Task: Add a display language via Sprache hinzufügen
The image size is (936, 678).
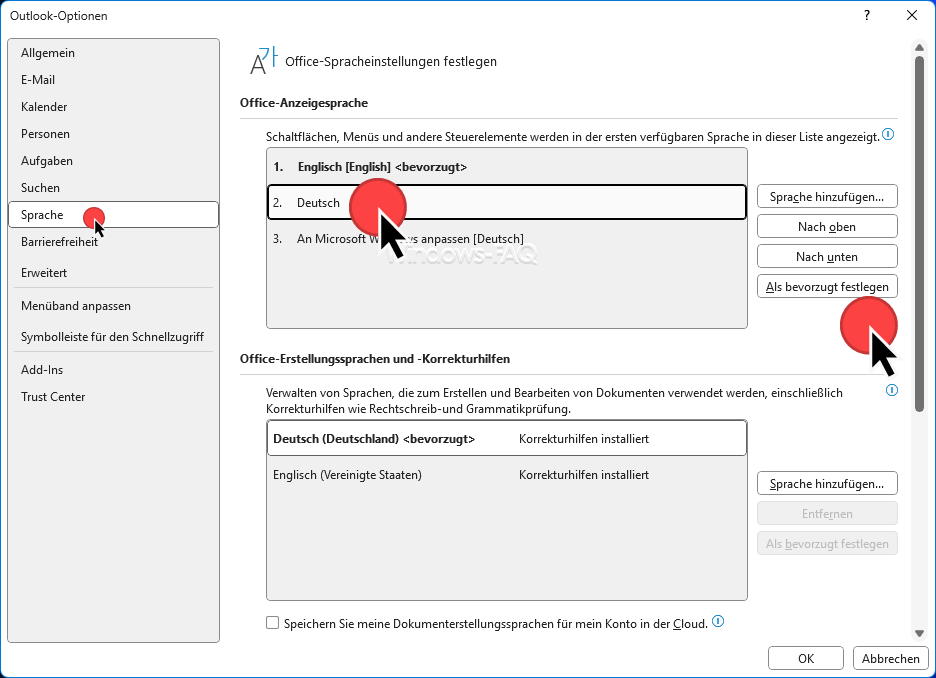Action: tap(826, 197)
